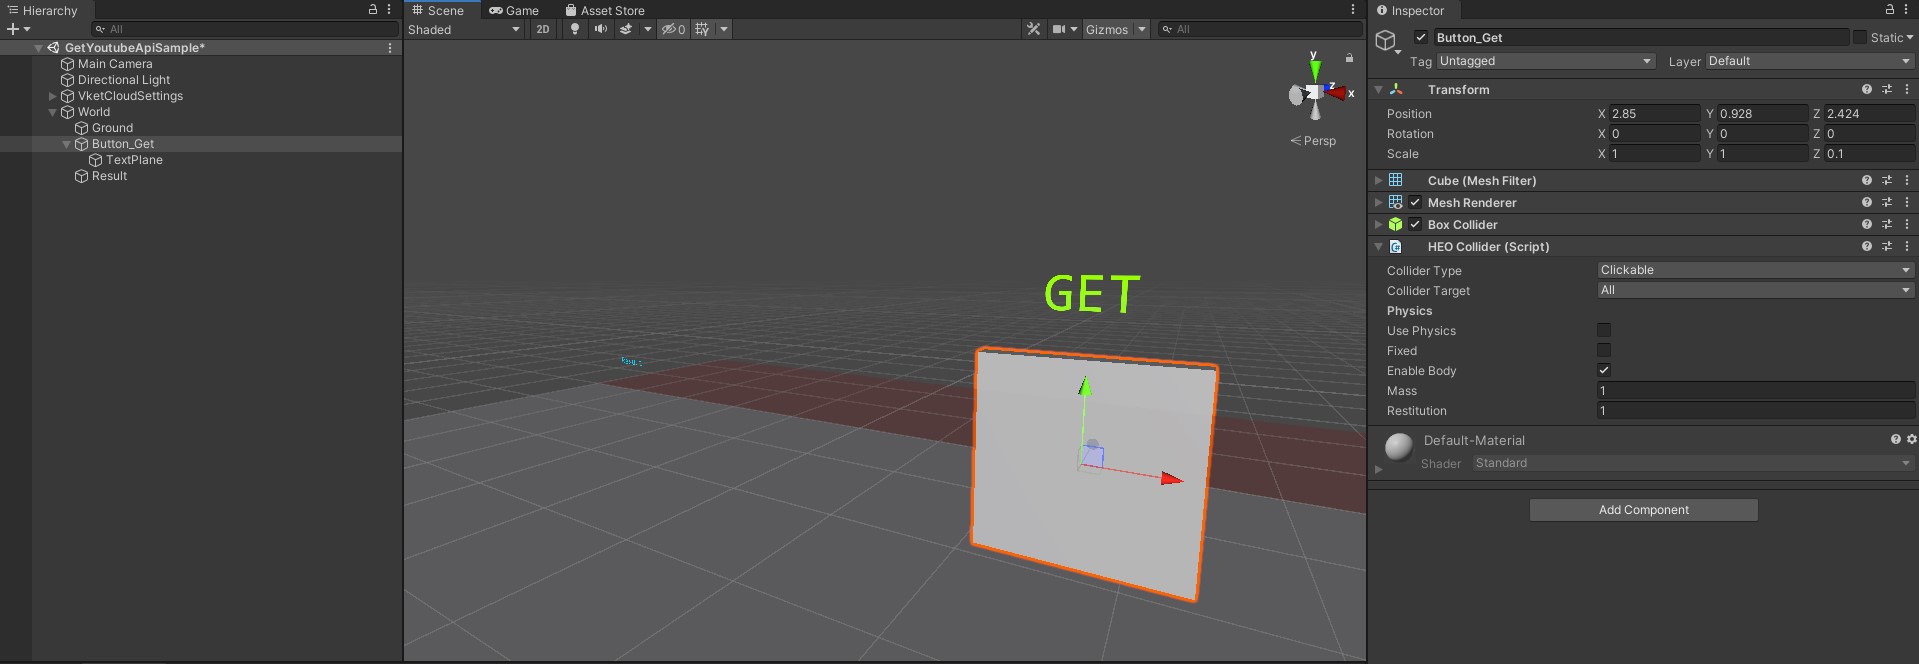Image resolution: width=1919 pixels, height=664 pixels.
Task: Switch to the Game tab
Action: (514, 10)
